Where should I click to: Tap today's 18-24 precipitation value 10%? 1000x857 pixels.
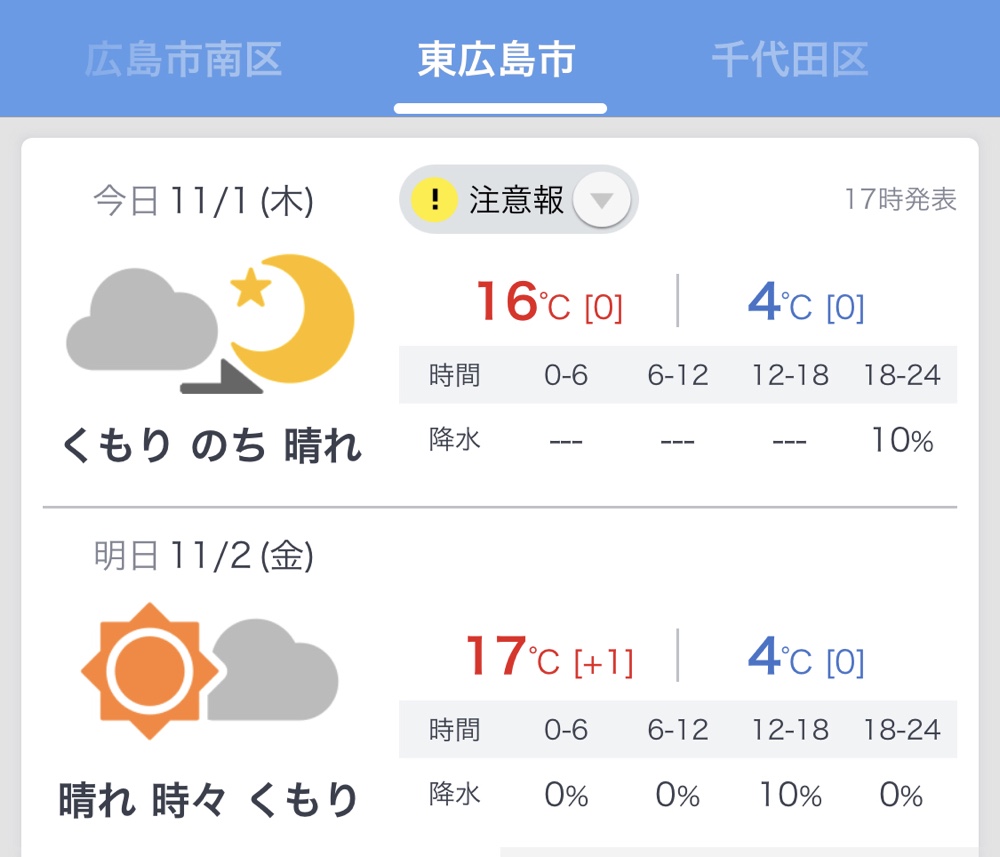pos(902,440)
